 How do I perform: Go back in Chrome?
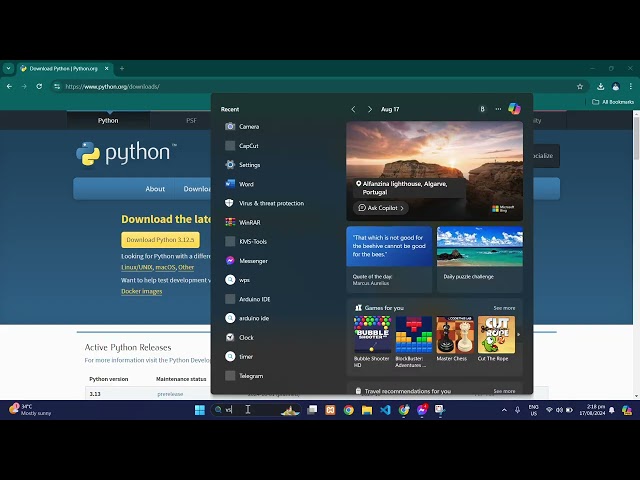click(x=9, y=87)
